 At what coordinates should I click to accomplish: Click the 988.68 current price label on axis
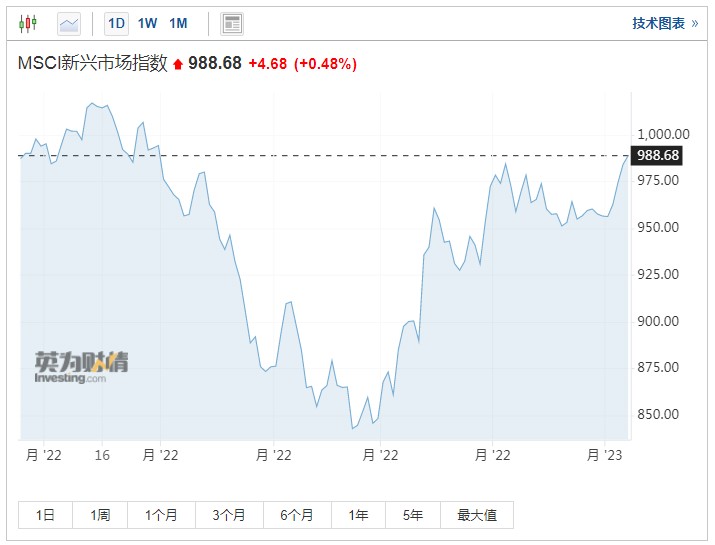pos(658,155)
